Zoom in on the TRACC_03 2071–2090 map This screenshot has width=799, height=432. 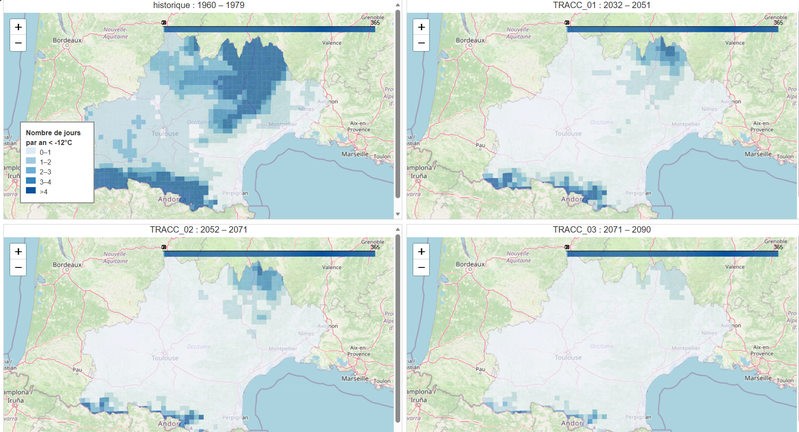coord(420,251)
